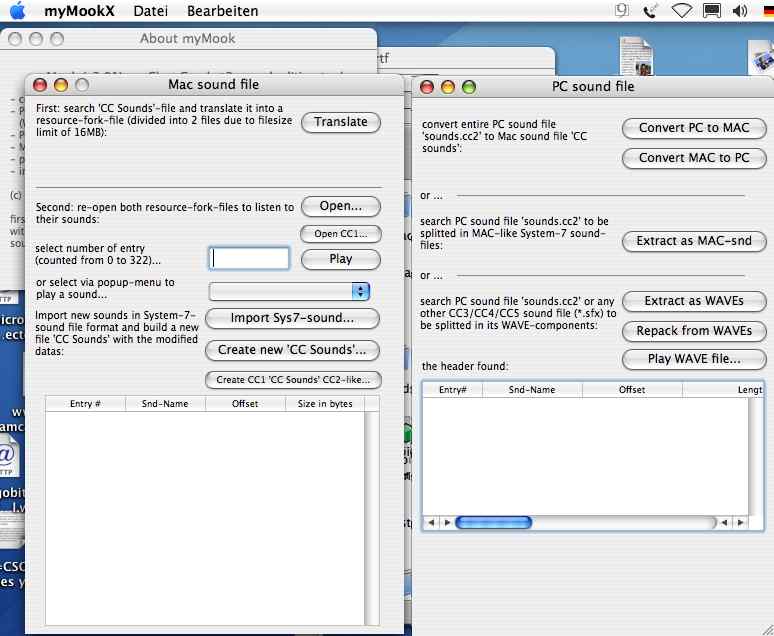The height and width of the screenshot is (636, 774).
Task: Click the Size in bytes column header
Action: coord(325,403)
